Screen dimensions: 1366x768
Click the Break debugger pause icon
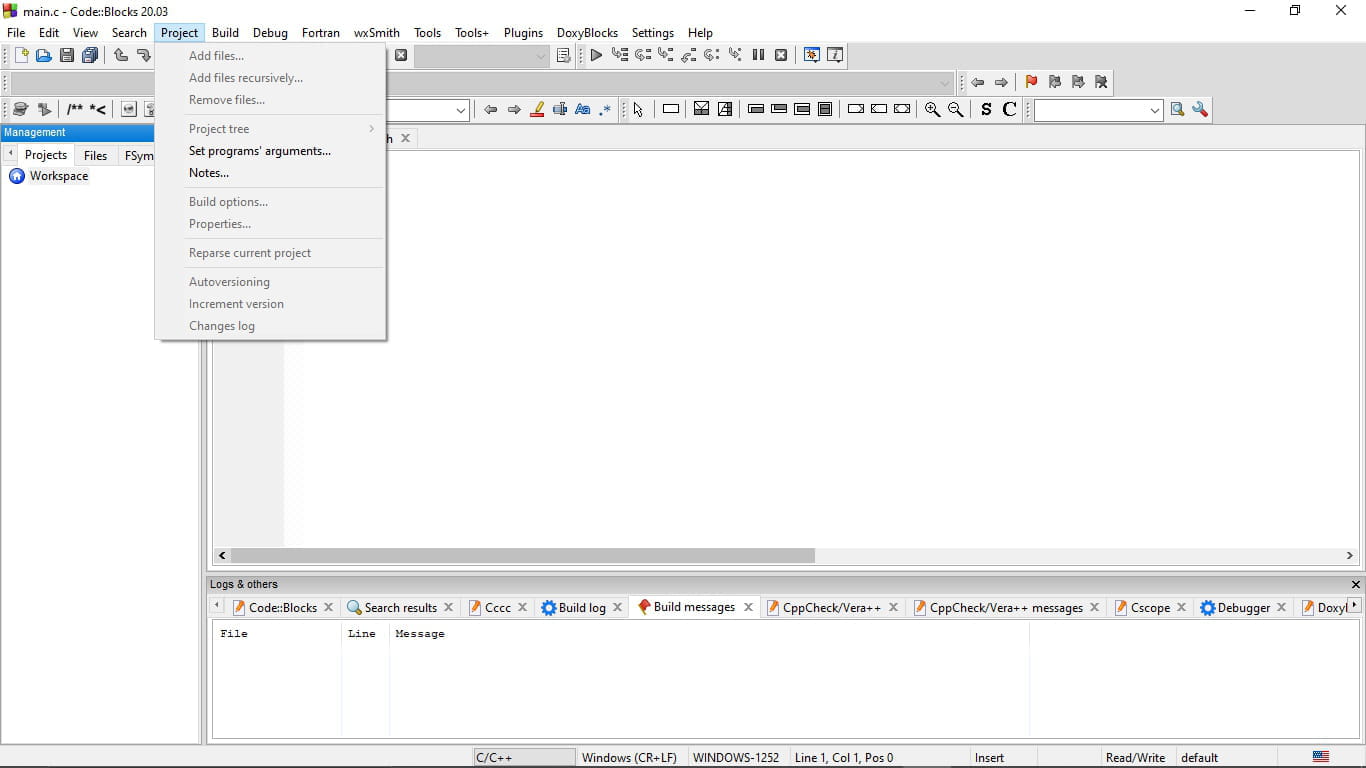[x=758, y=56]
